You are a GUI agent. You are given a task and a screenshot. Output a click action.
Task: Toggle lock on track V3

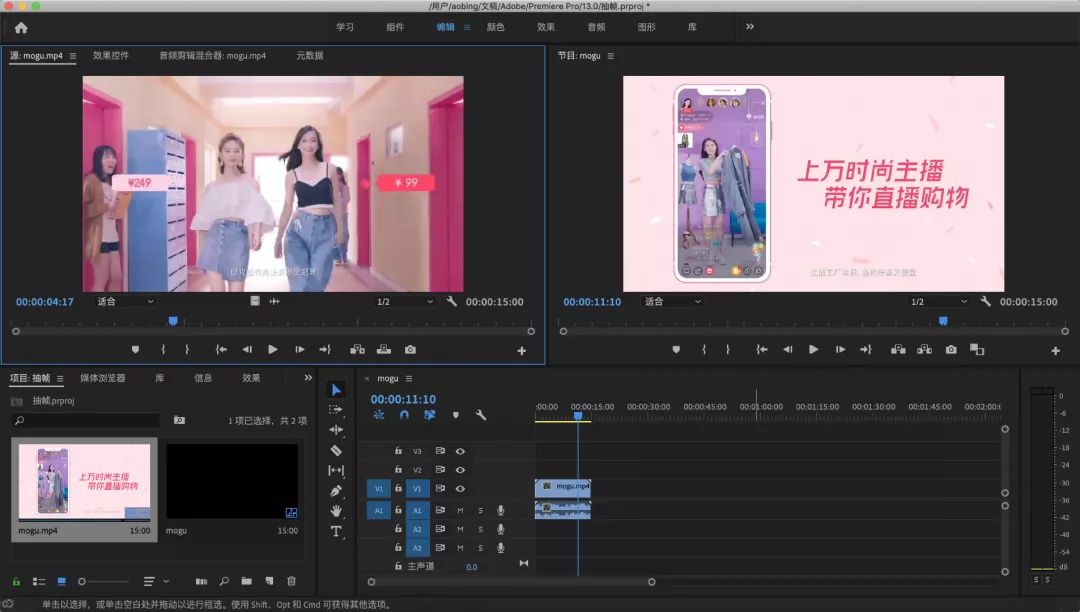(x=398, y=451)
